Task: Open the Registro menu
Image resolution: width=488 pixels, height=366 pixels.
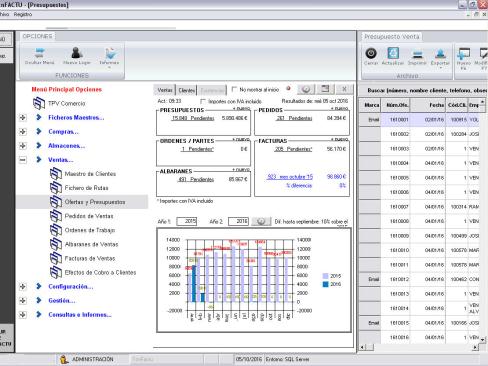Action: [x=23, y=14]
